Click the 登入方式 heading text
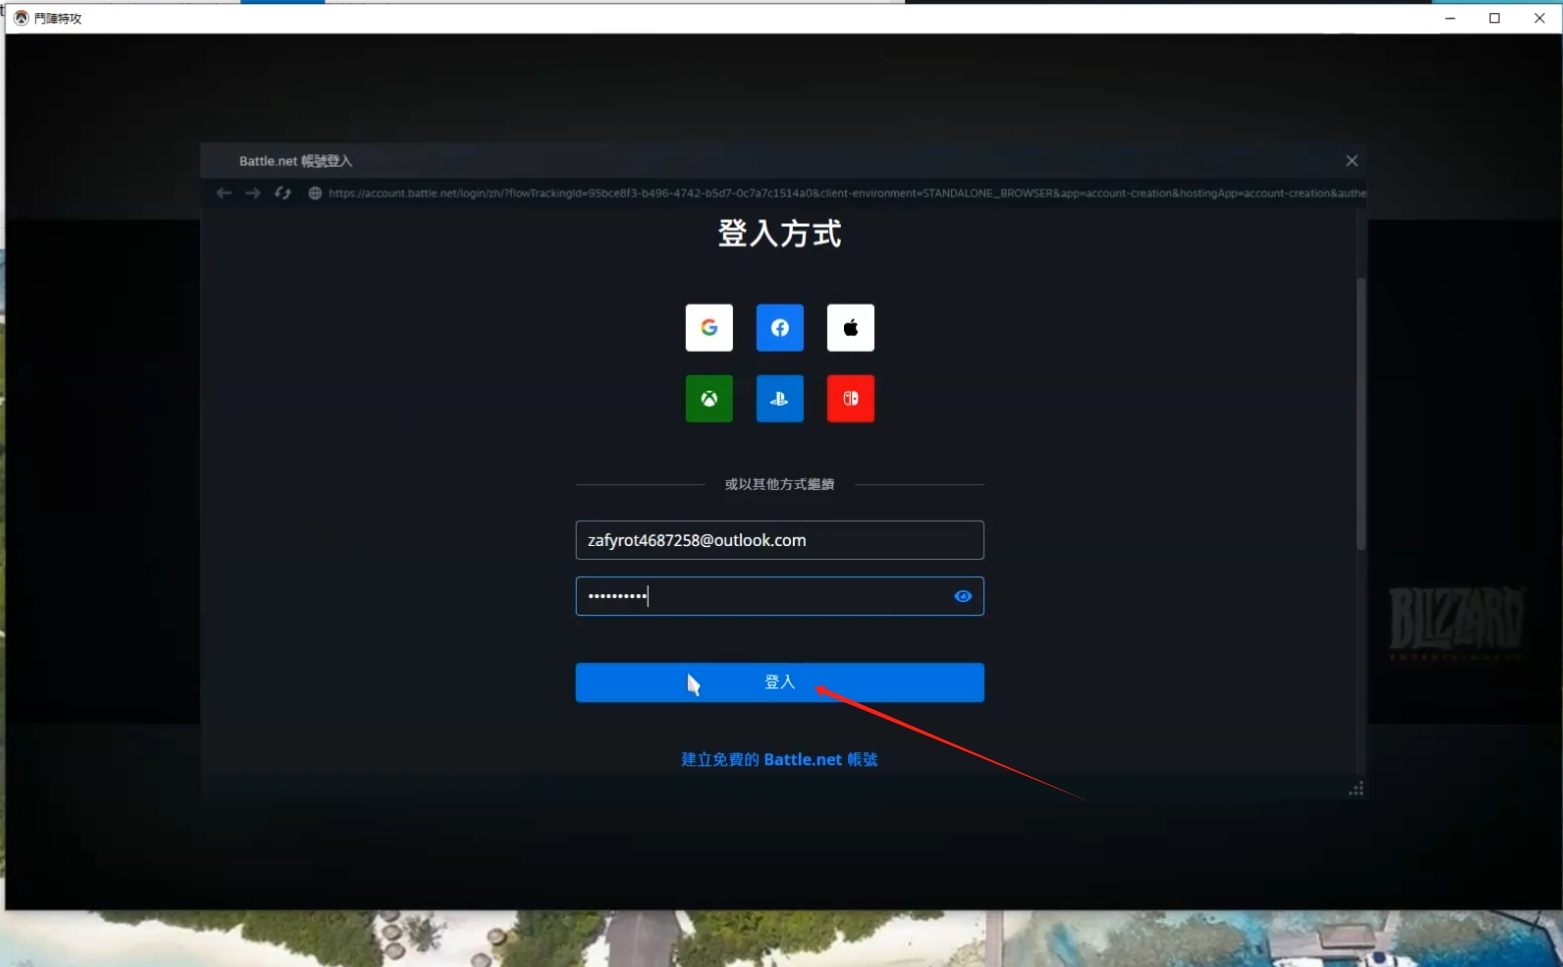The image size is (1563, 967). pyautogui.click(x=780, y=234)
